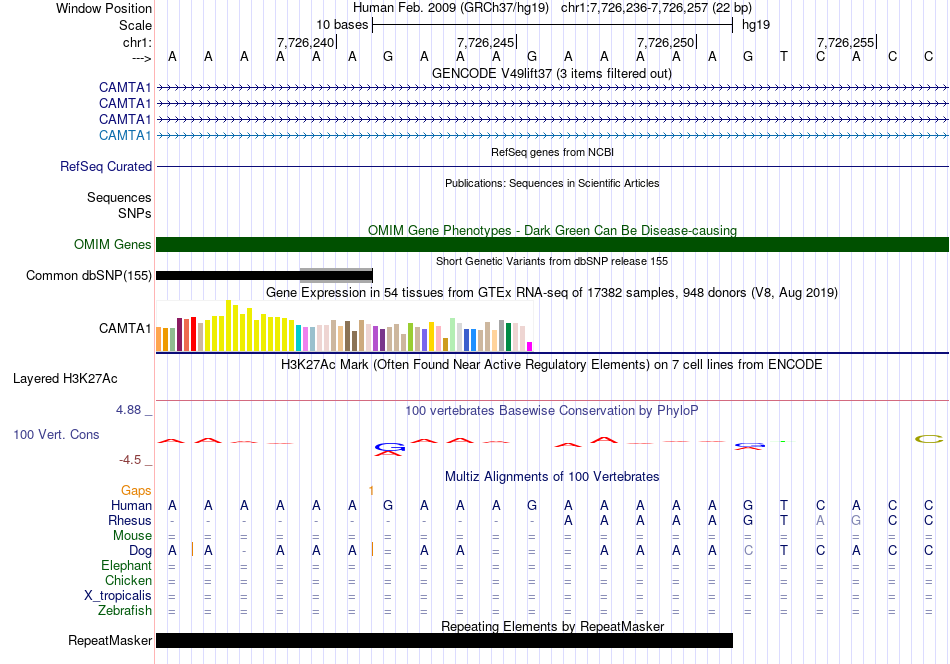The width and height of the screenshot is (950, 664).
Task: Click the 7,726,245 coordinate label
Action: [x=485, y=42]
